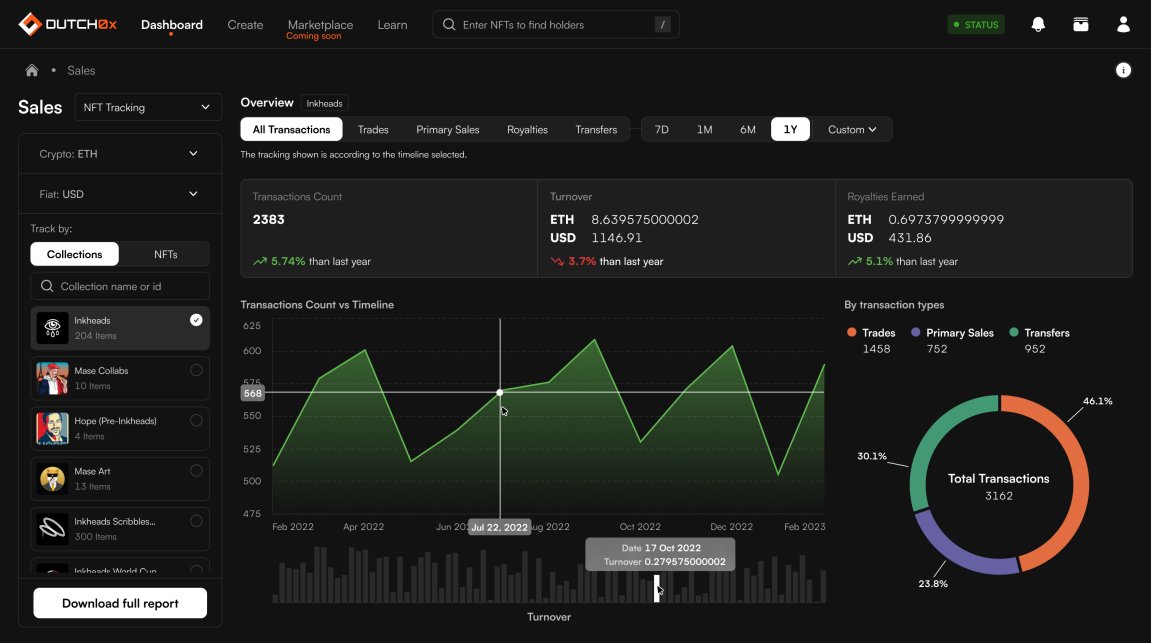
Task: Click the slash shortcut key badge
Action: tap(662, 24)
